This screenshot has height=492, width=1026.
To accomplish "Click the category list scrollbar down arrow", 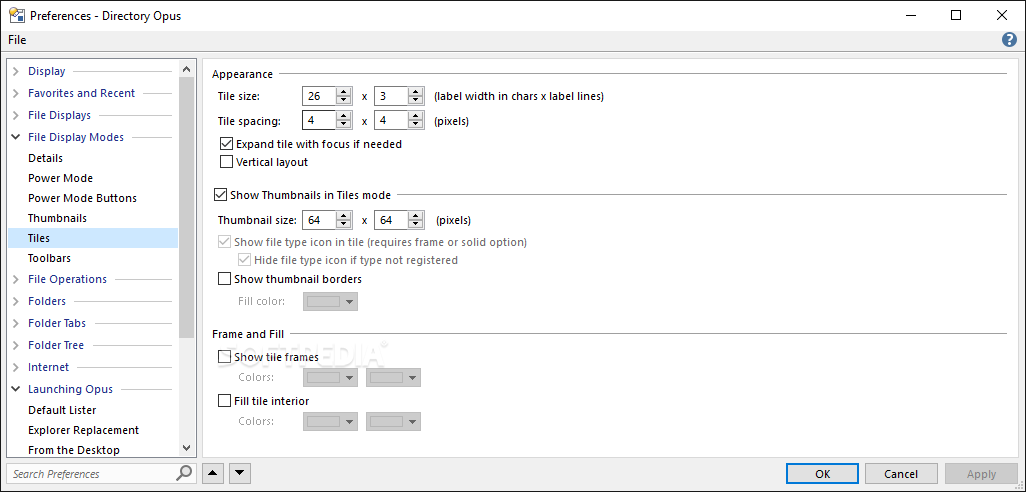I will click(x=186, y=448).
